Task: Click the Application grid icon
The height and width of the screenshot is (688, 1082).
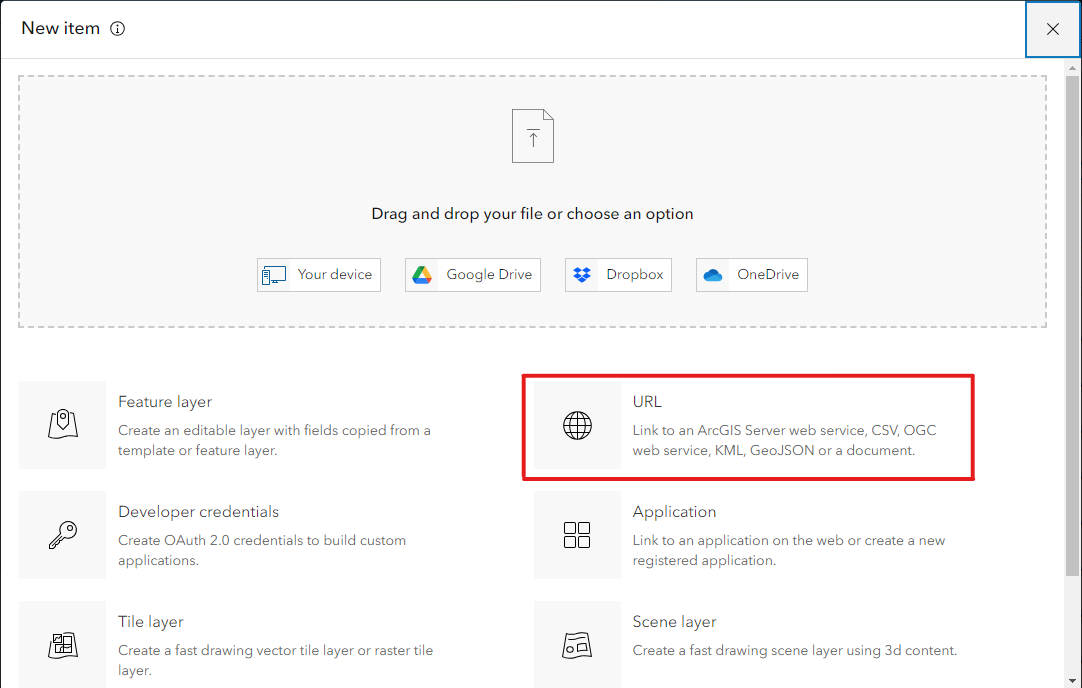Action: point(577,535)
